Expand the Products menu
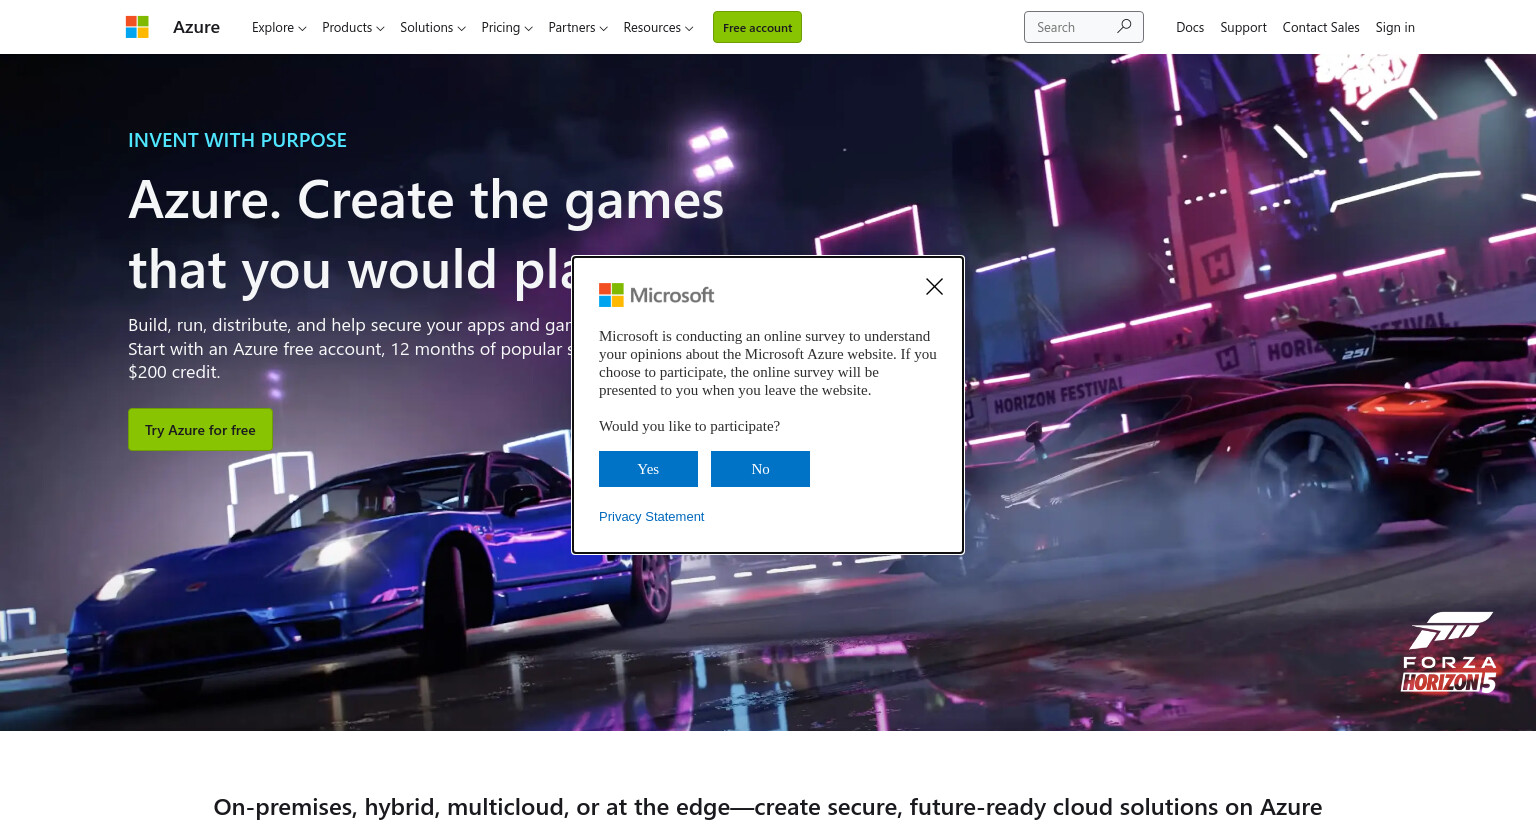 pyautogui.click(x=353, y=27)
